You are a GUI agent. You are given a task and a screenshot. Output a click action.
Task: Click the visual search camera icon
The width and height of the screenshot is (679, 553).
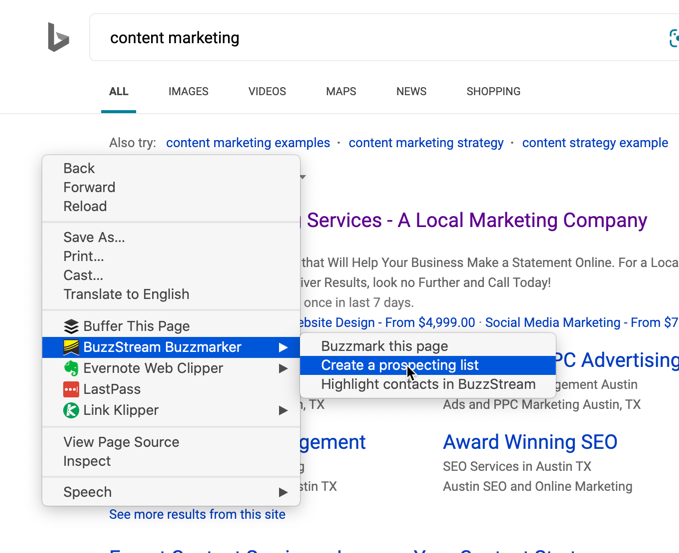pyautogui.click(x=674, y=38)
